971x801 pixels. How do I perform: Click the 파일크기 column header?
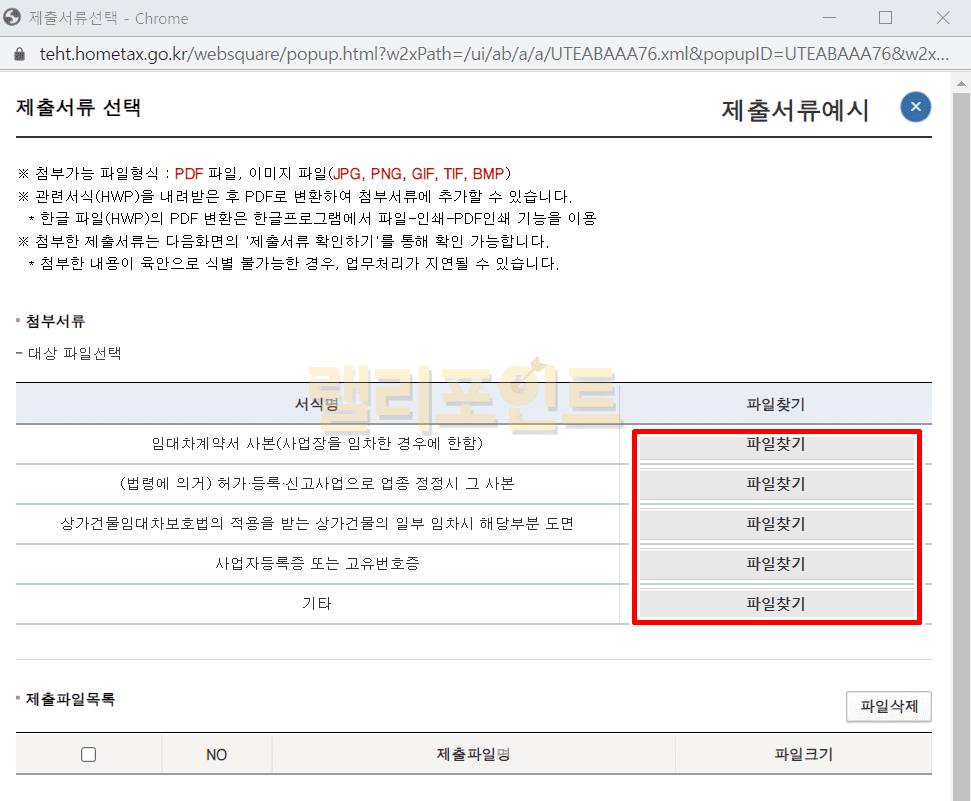803,755
